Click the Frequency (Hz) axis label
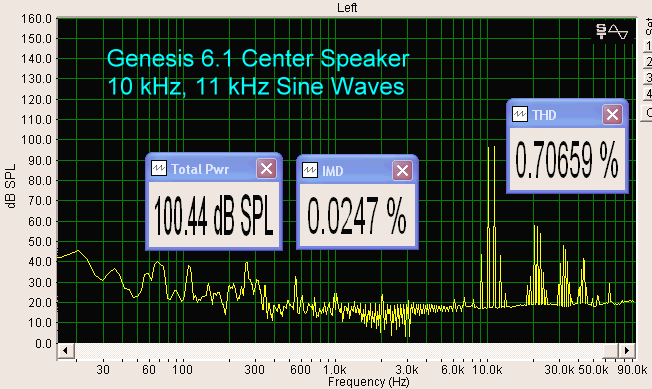The image size is (652, 389). click(x=368, y=382)
